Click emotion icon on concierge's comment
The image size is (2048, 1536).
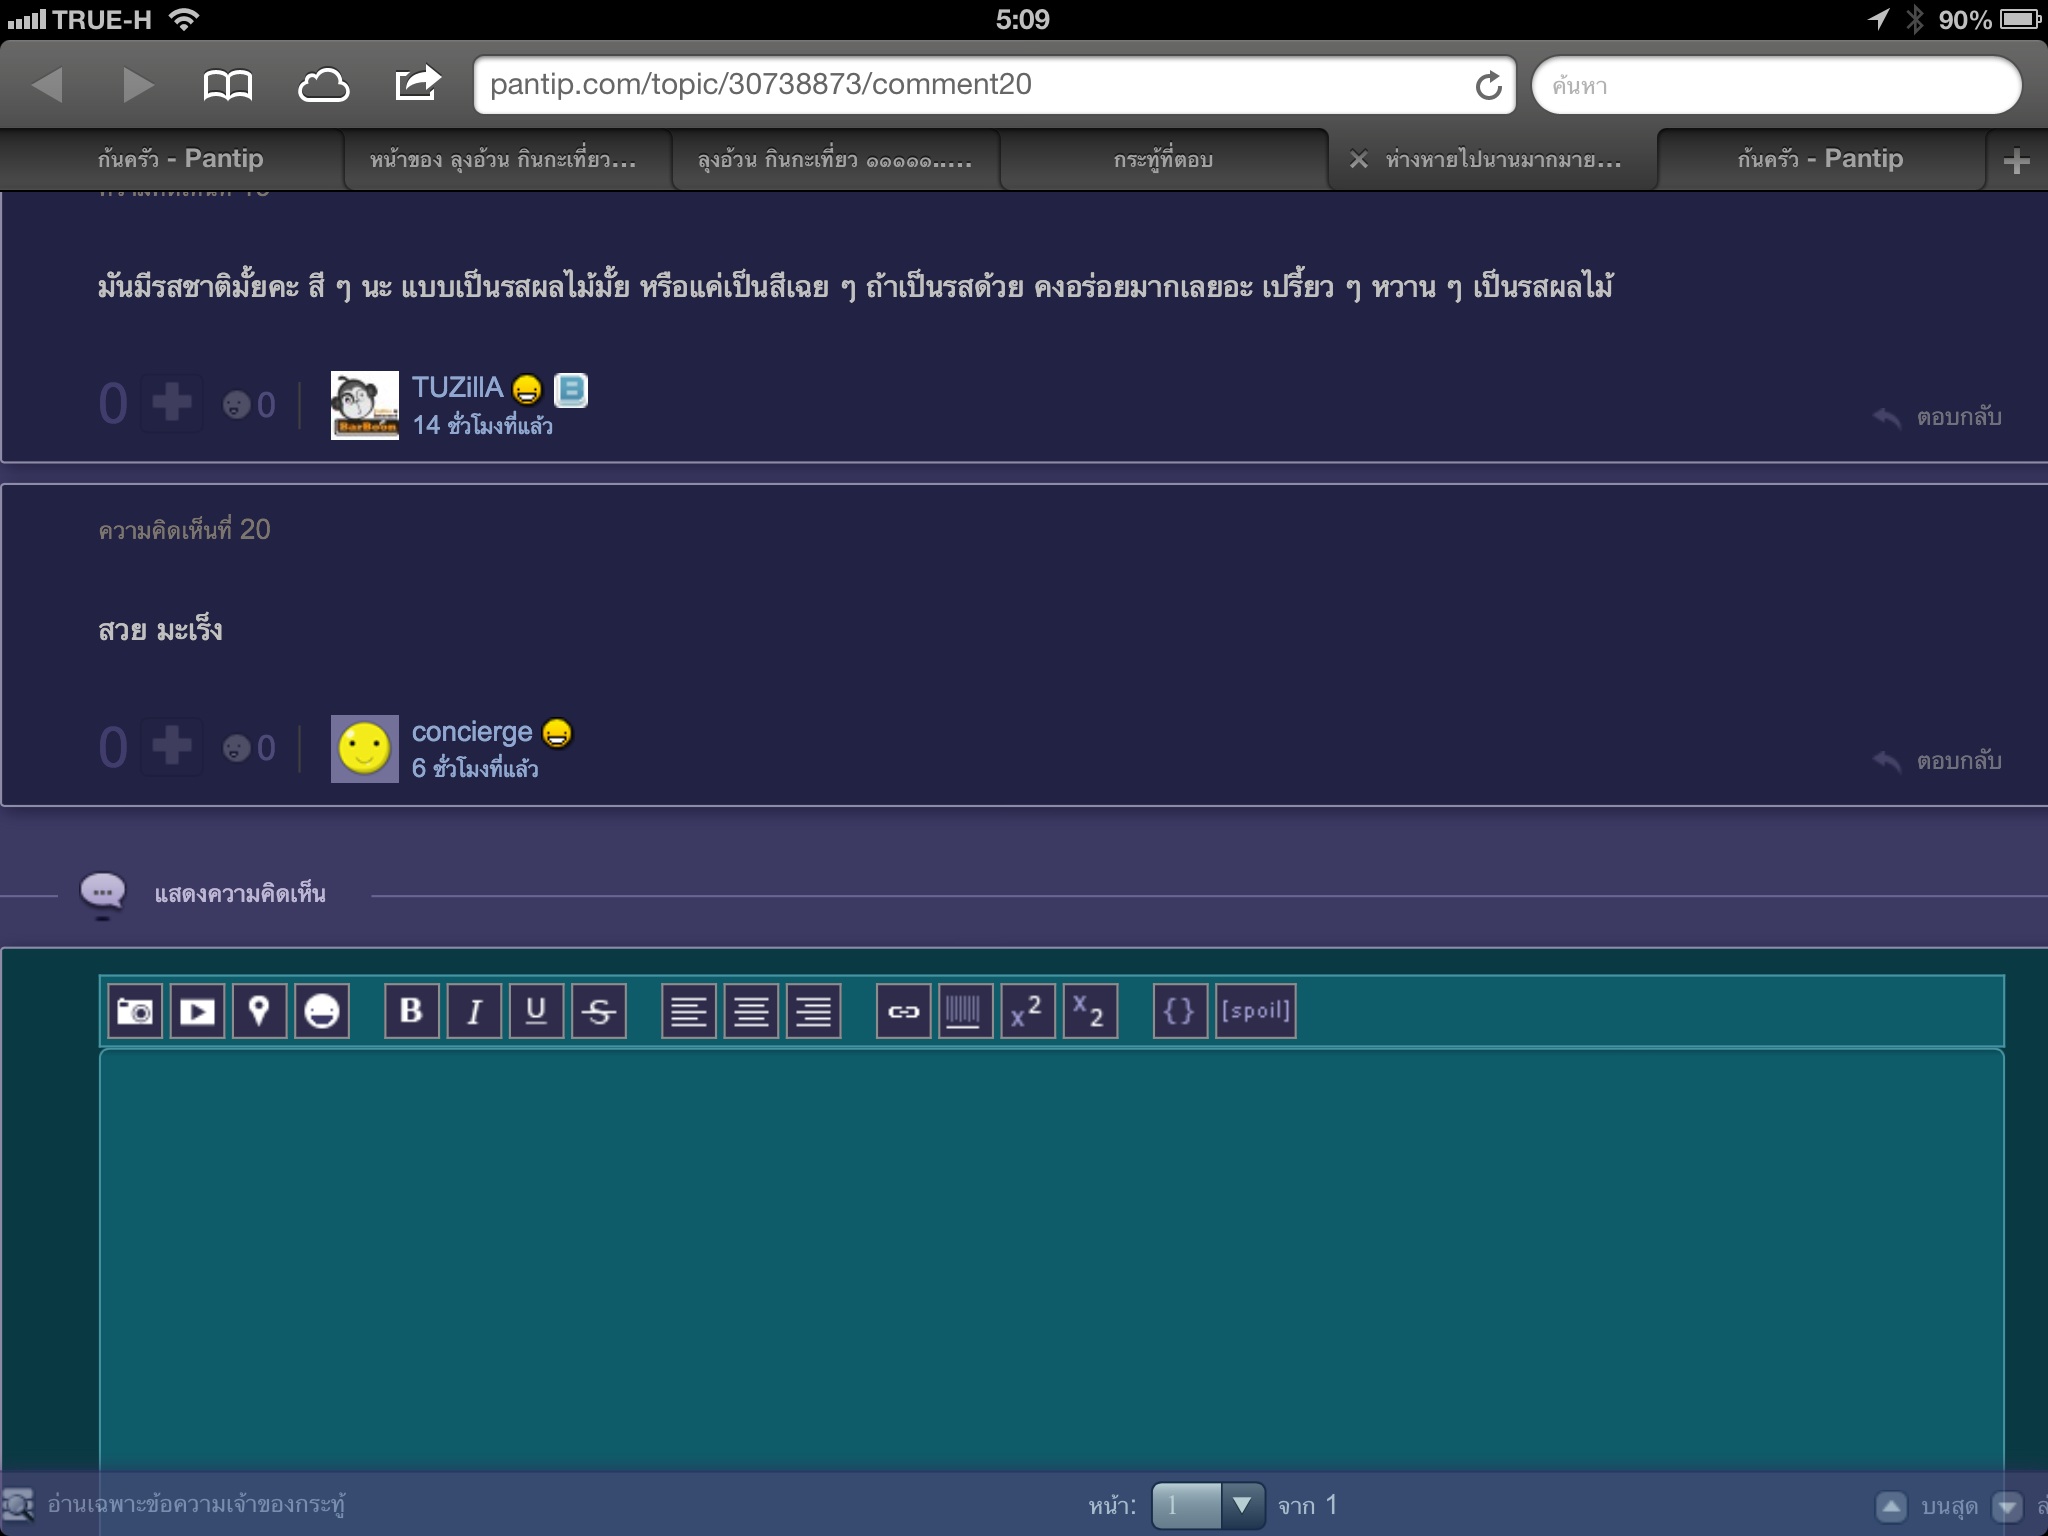(237, 748)
